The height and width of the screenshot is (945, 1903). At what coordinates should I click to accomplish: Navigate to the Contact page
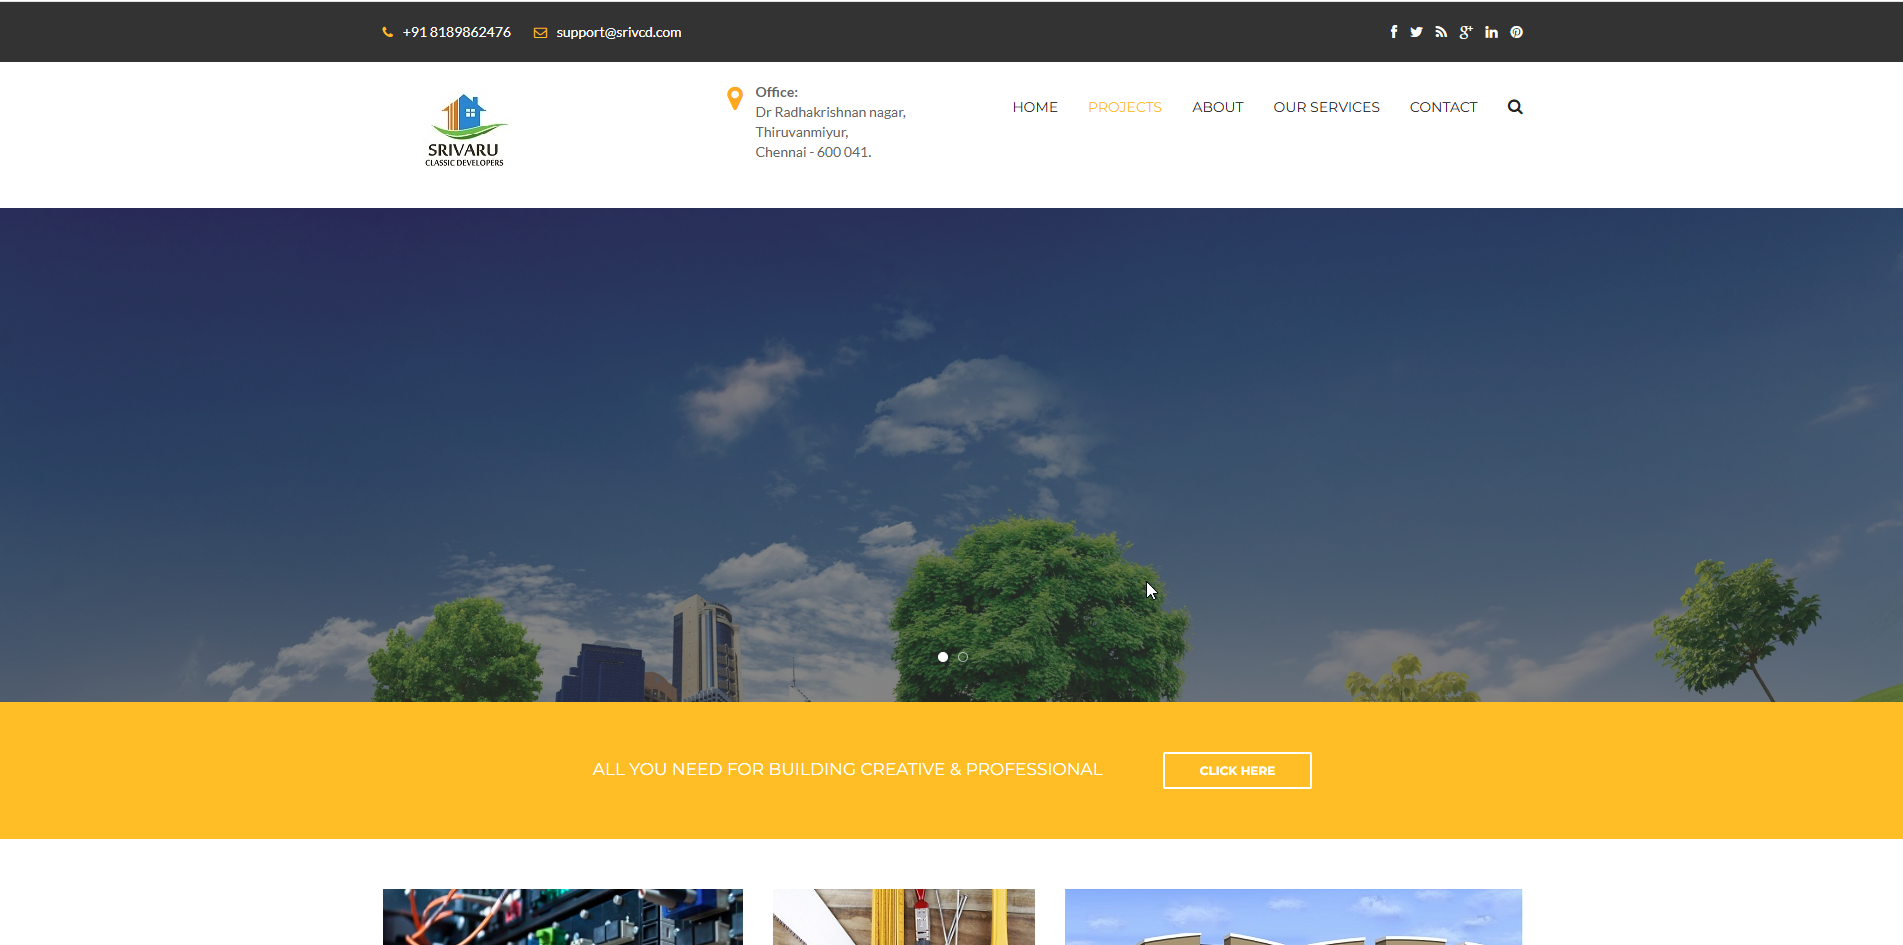point(1443,107)
